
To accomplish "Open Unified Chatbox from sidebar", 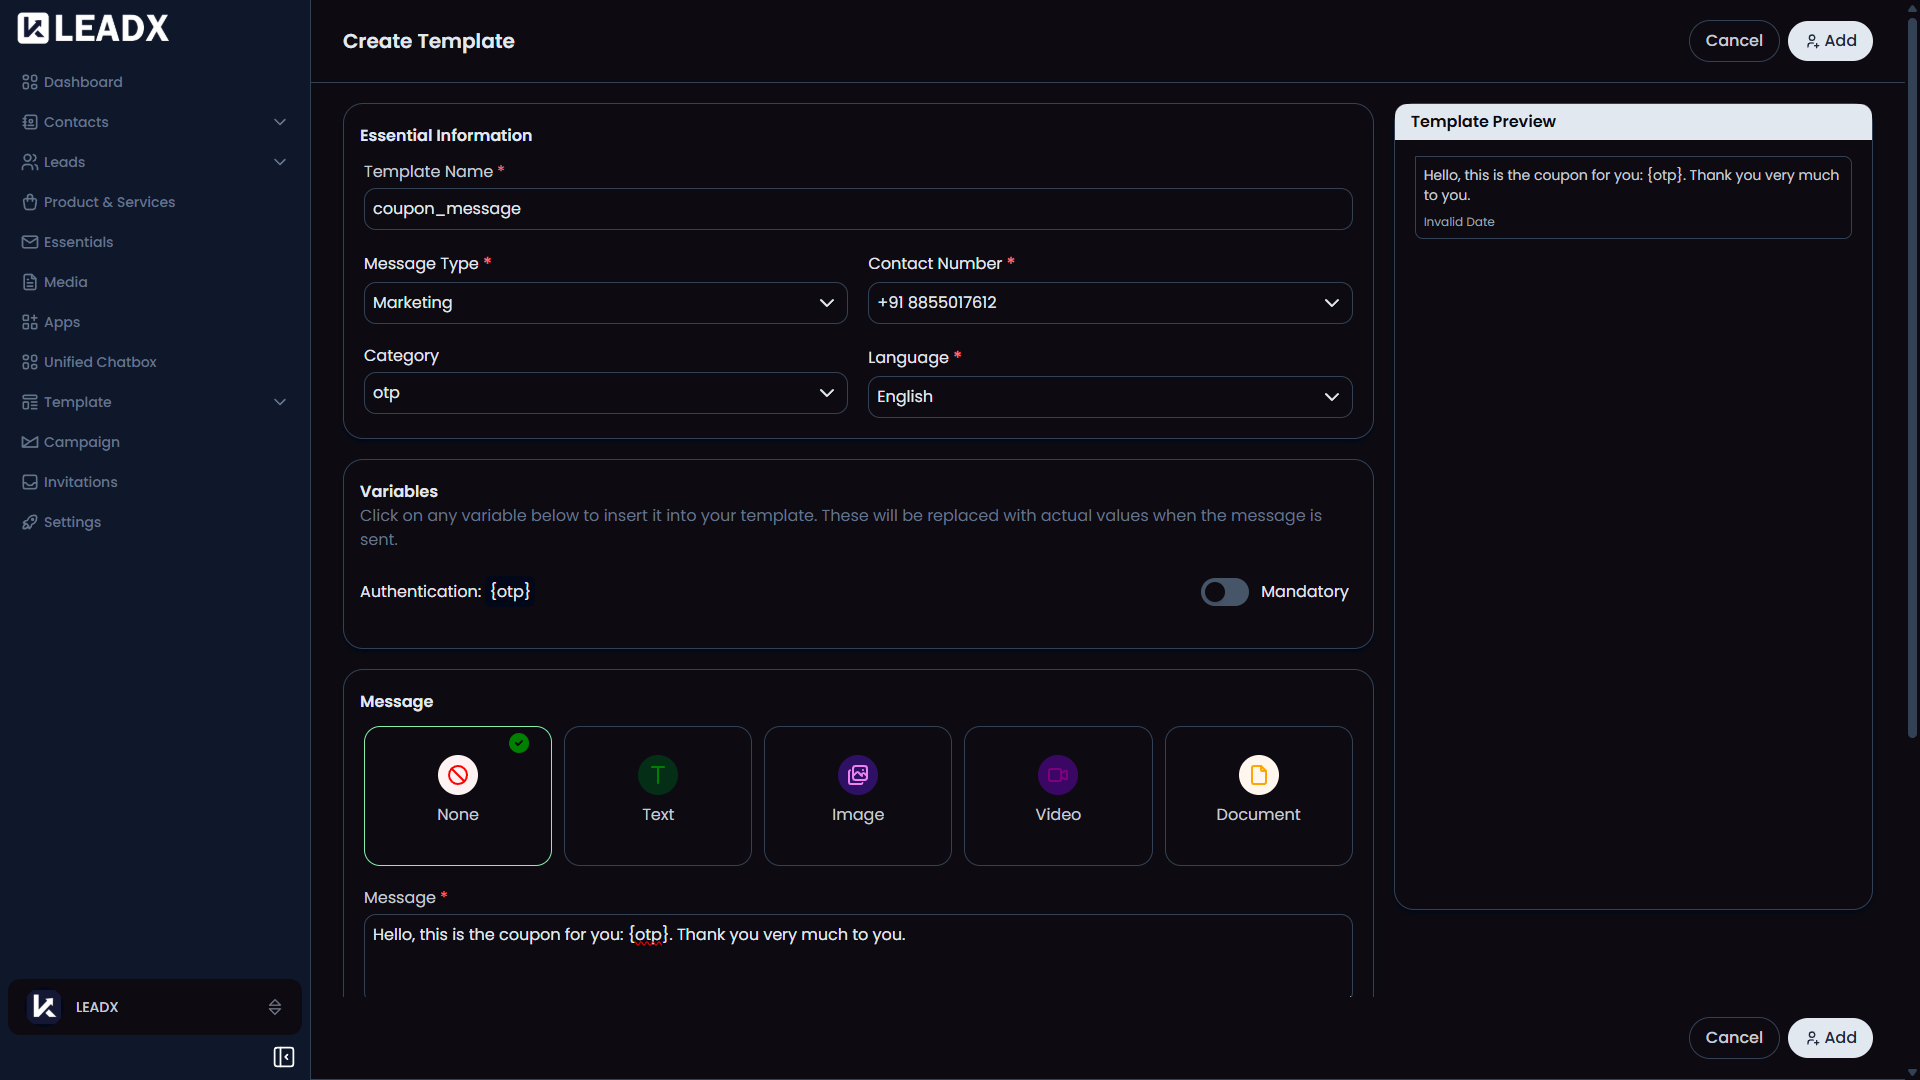I will (x=100, y=362).
